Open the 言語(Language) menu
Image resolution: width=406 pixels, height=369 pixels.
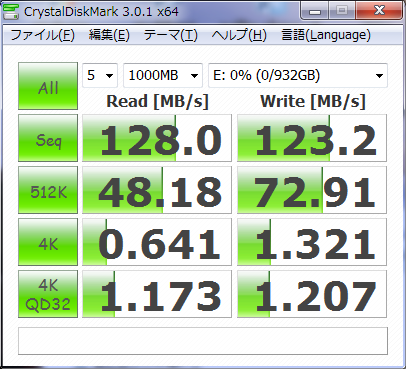pos(326,35)
